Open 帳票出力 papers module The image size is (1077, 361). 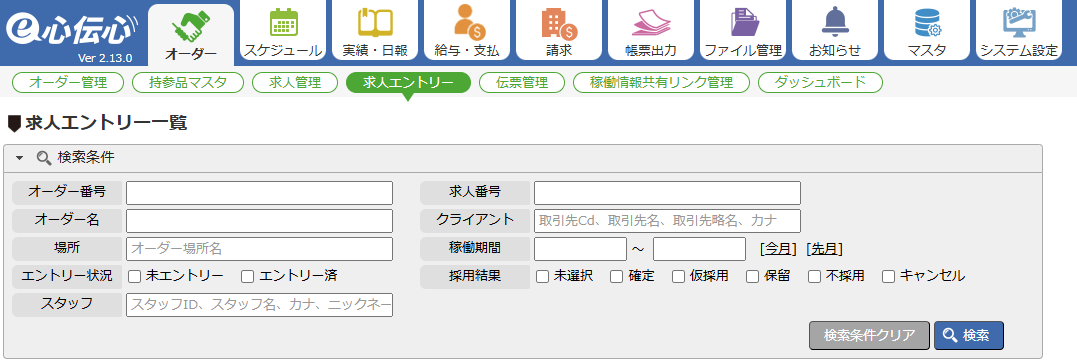651,30
